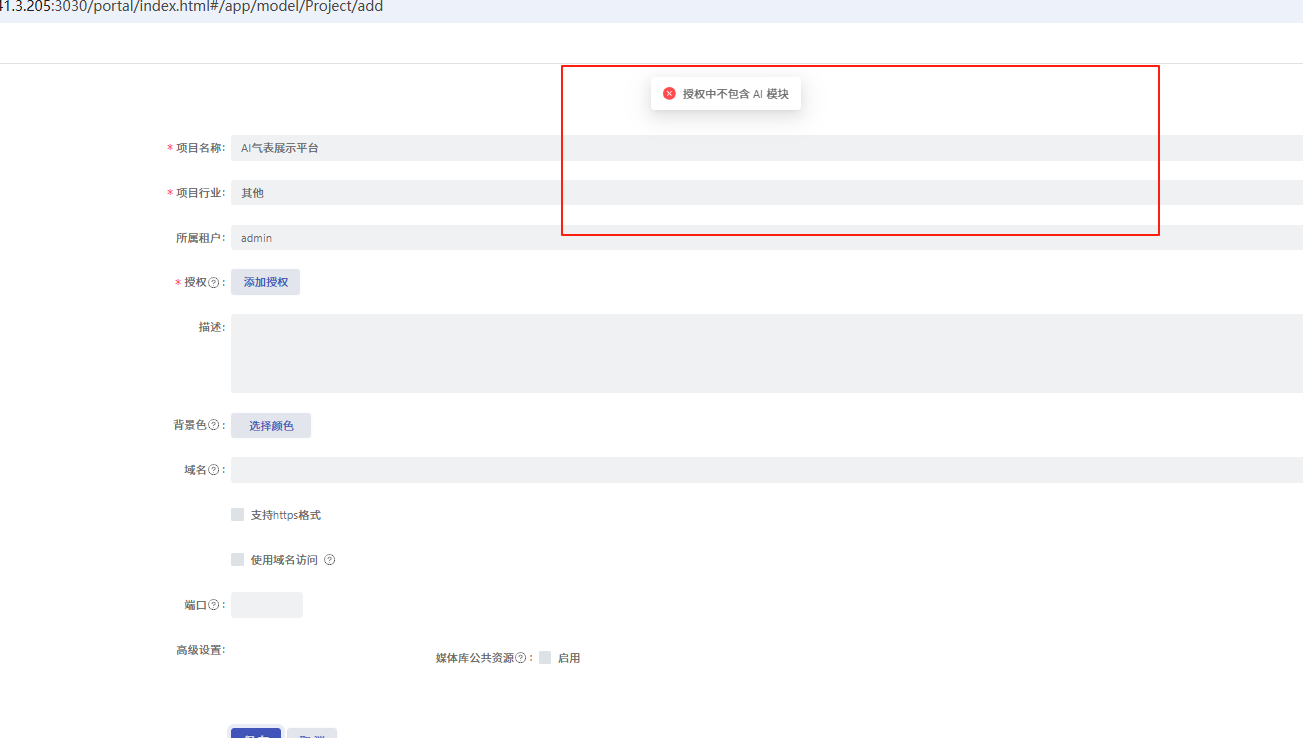Click the 媒体库公共资源 label text
Screen dimensions: 1303x738
[x=475, y=658]
